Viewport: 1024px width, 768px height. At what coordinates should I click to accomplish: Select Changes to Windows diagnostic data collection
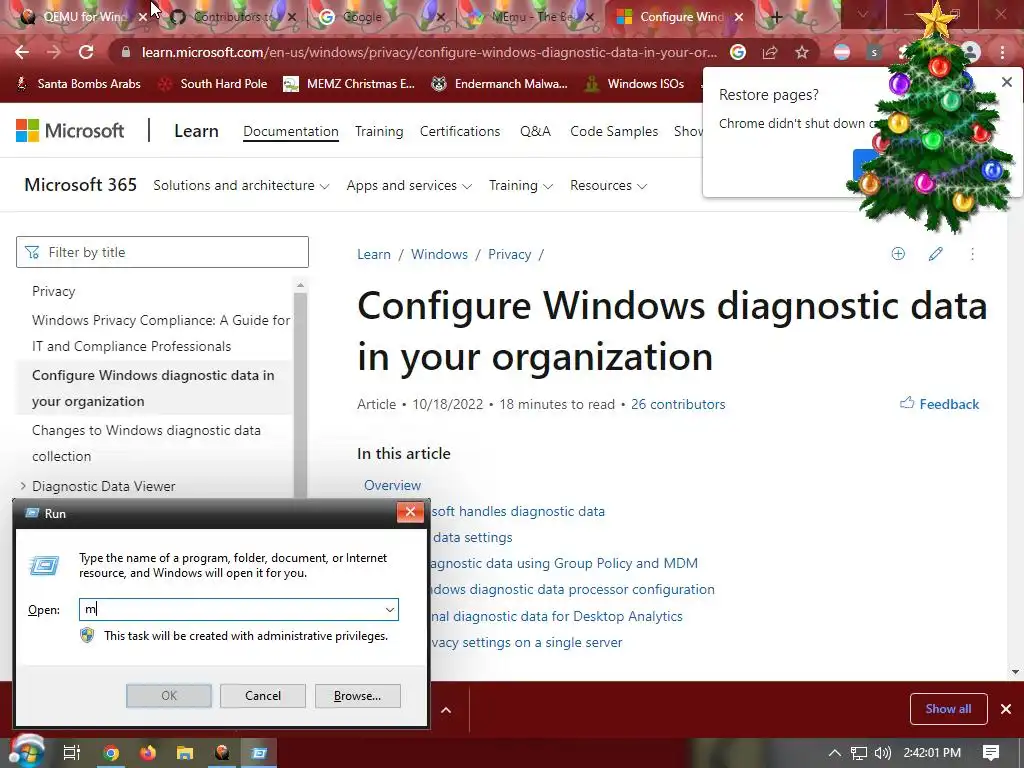coord(146,443)
